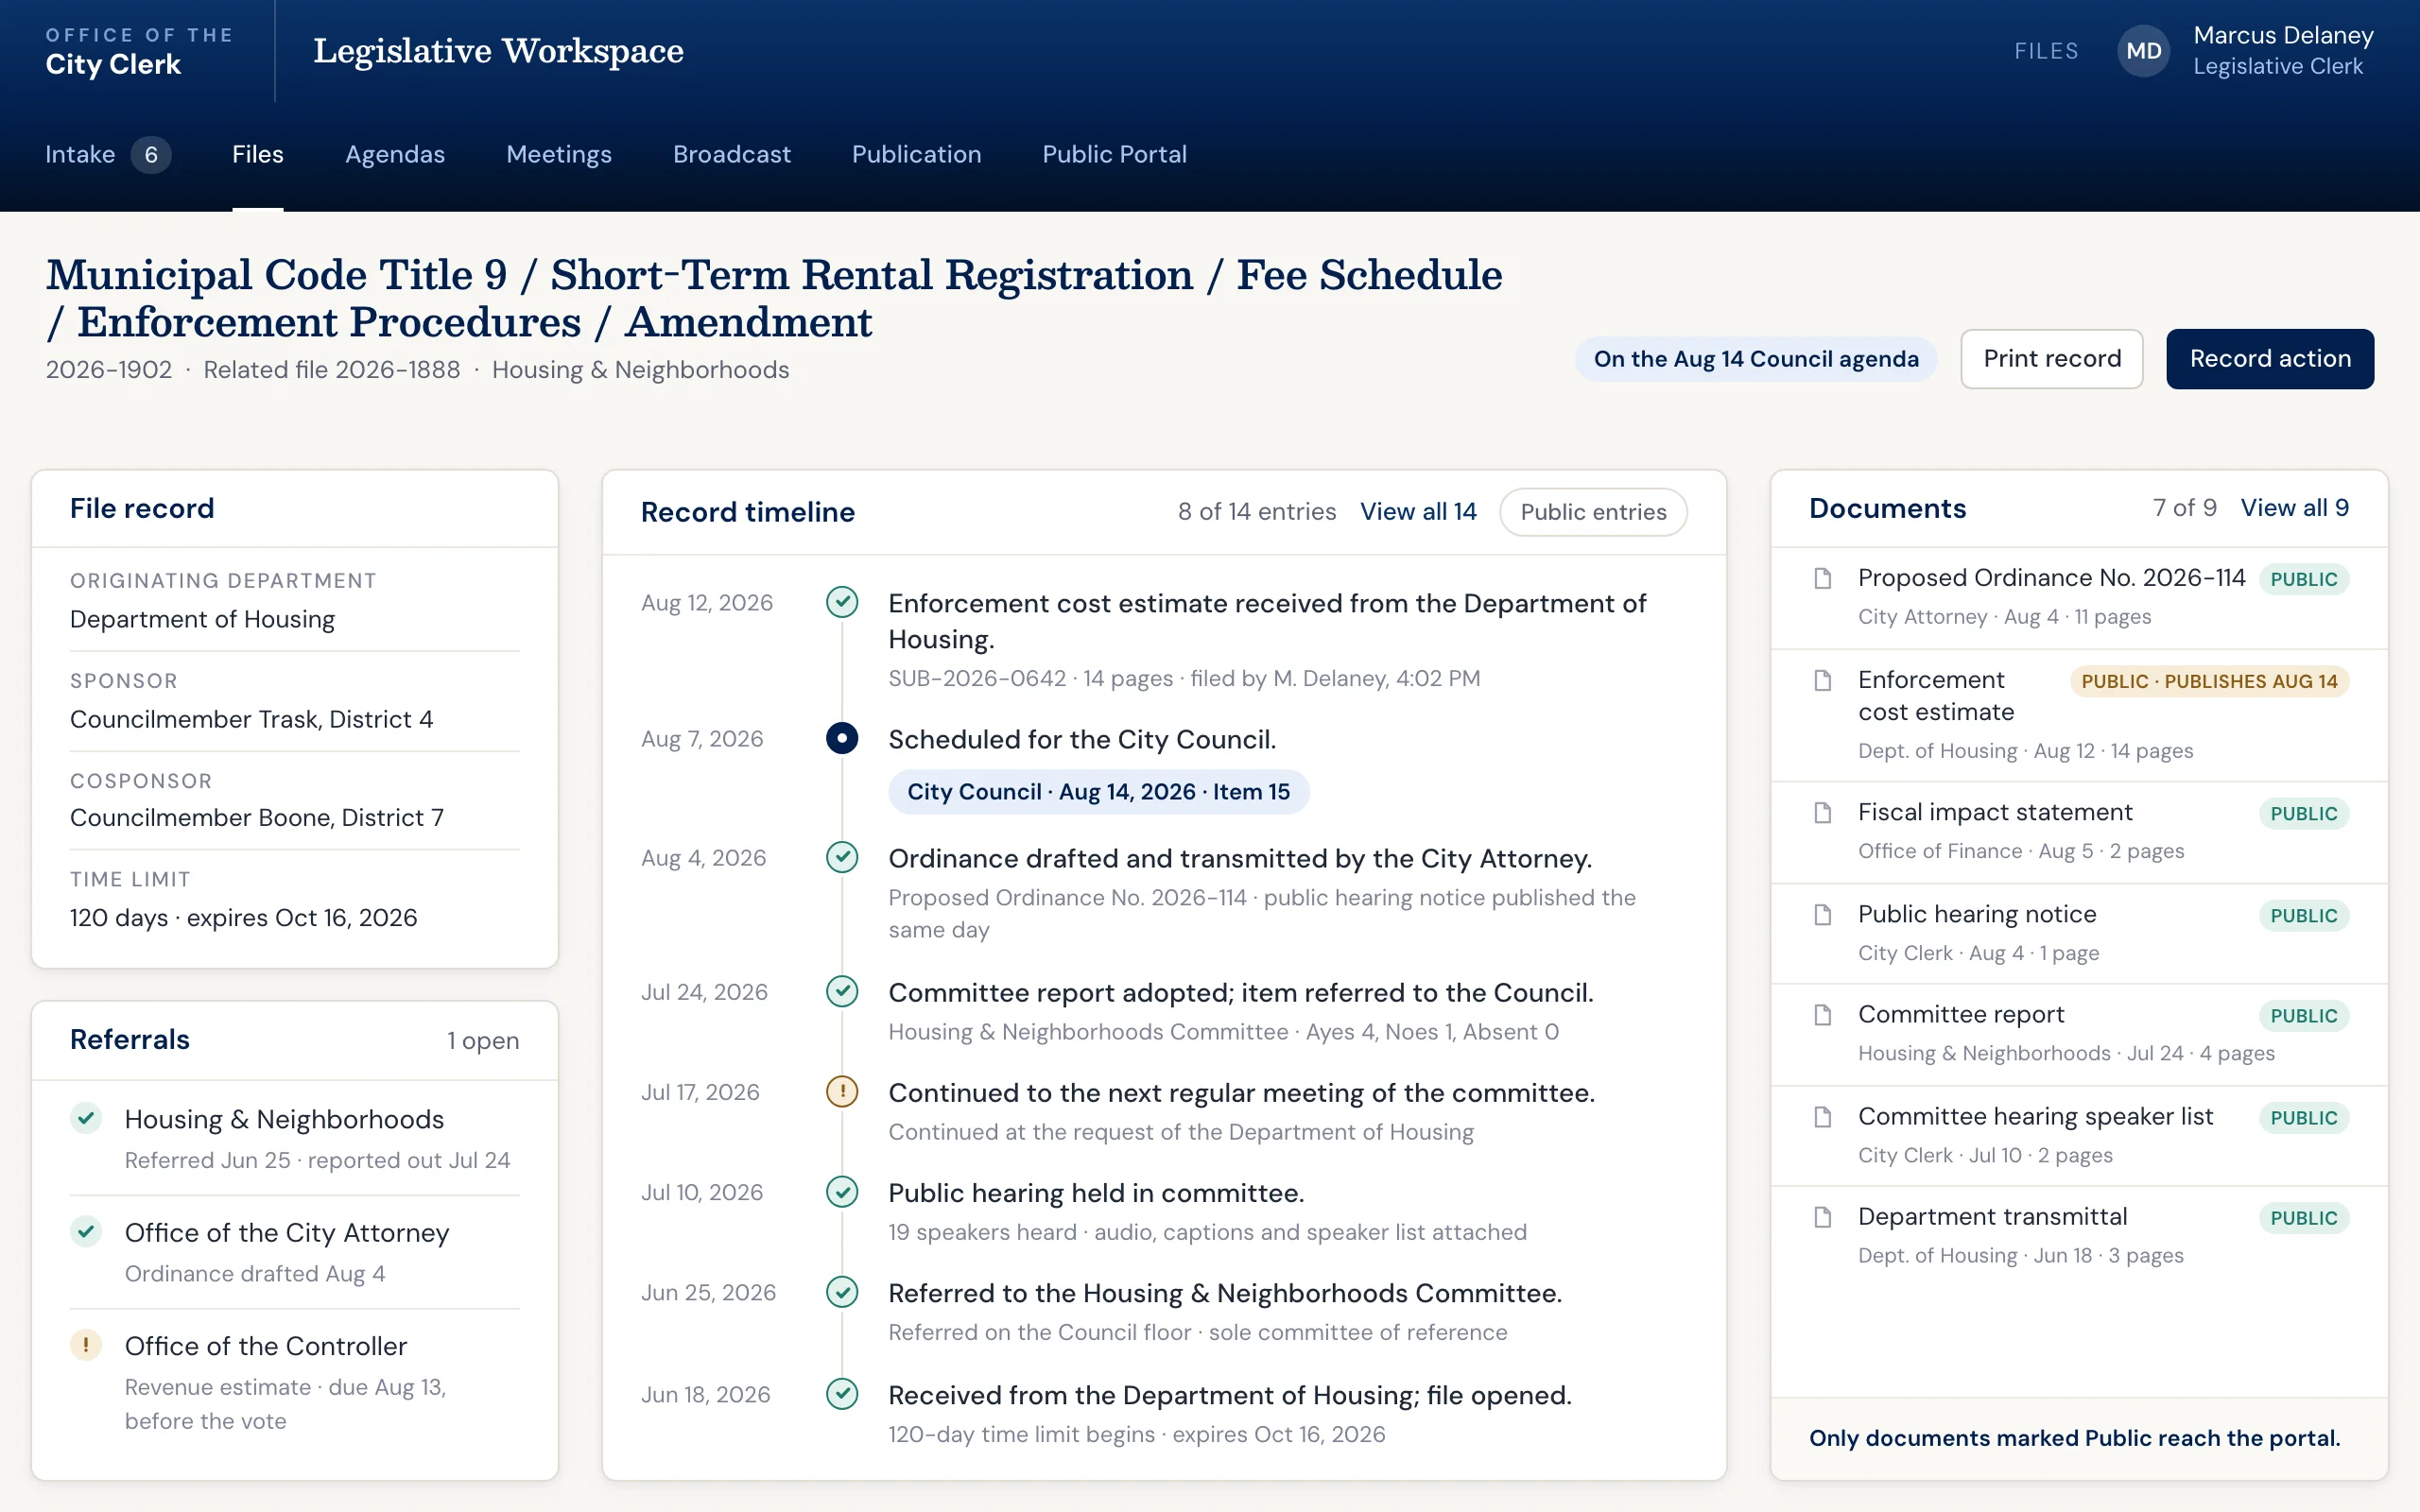Click "Scheduled for the City Council." entry
The height and width of the screenshot is (1512, 2420).
pyautogui.click(x=1082, y=739)
